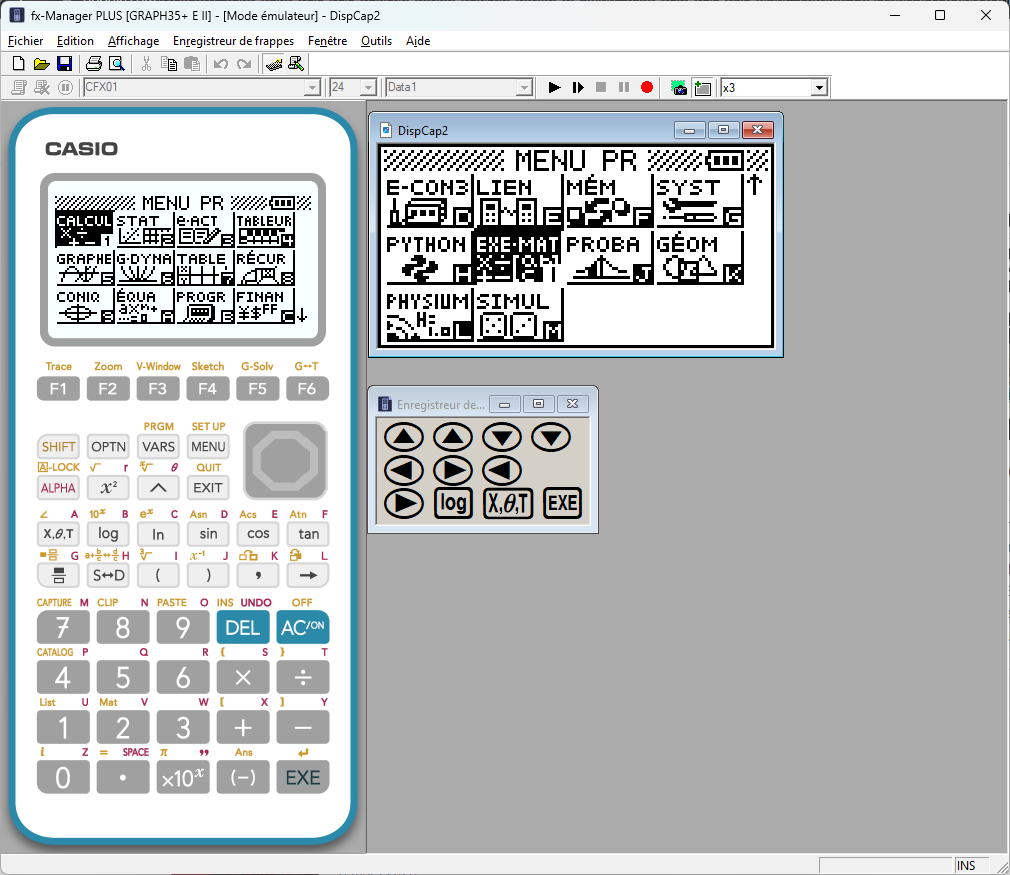The image size is (1010, 875).
Task: Click the calculator S↔D key
Action: pyautogui.click(x=108, y=575)
